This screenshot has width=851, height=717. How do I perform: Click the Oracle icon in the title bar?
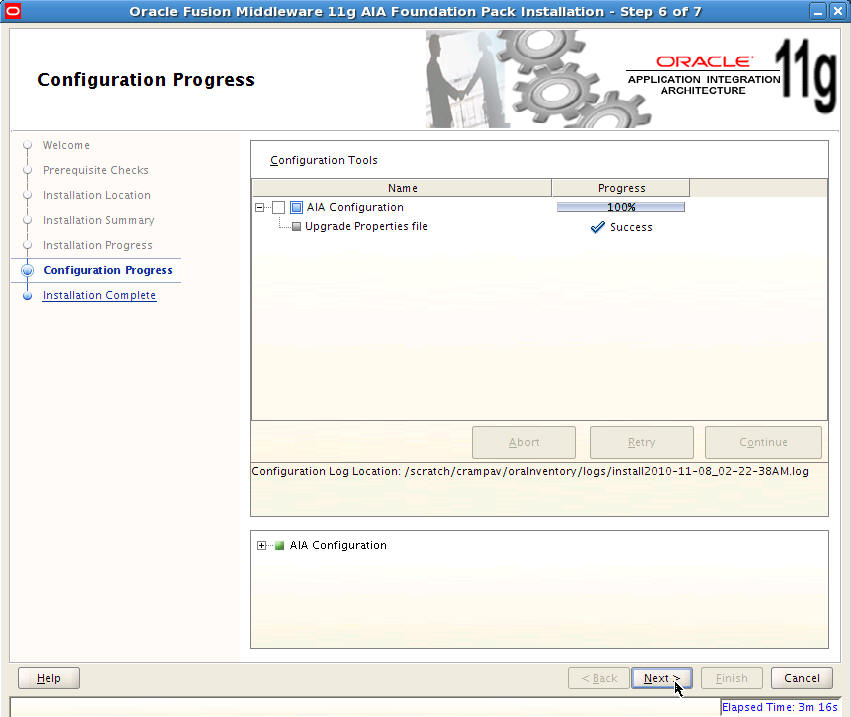(x=12, y=11)
